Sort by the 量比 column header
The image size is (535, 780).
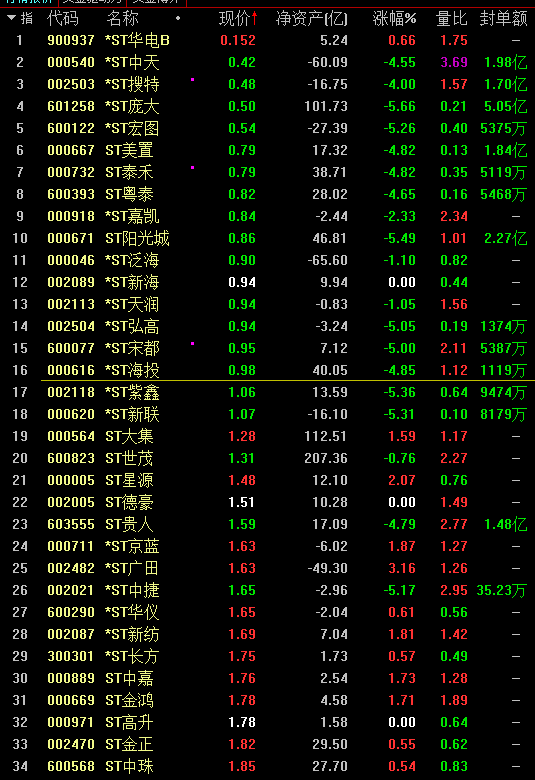point(451,19)
